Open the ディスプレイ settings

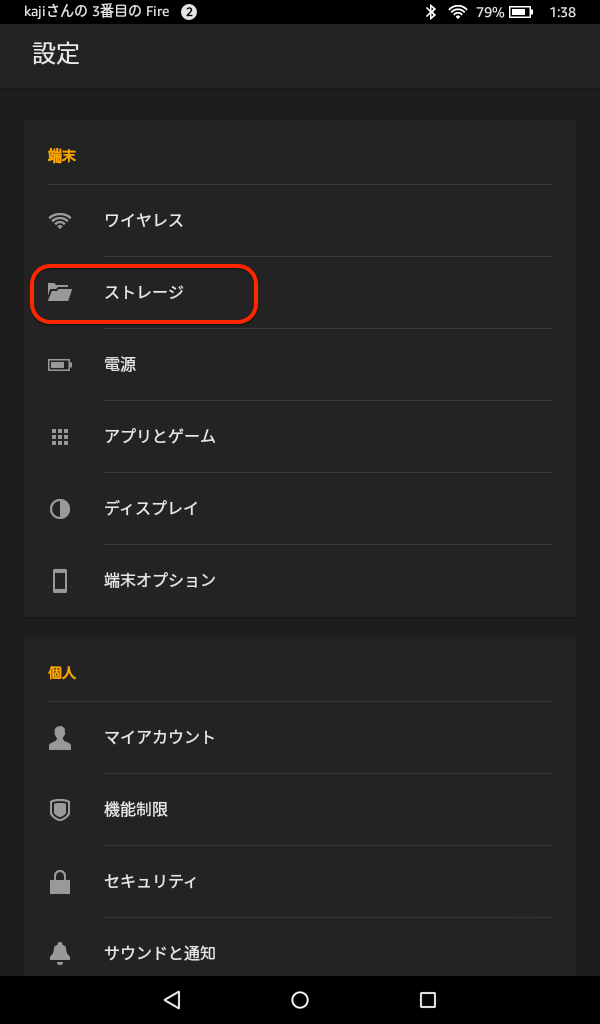(151, 509)
